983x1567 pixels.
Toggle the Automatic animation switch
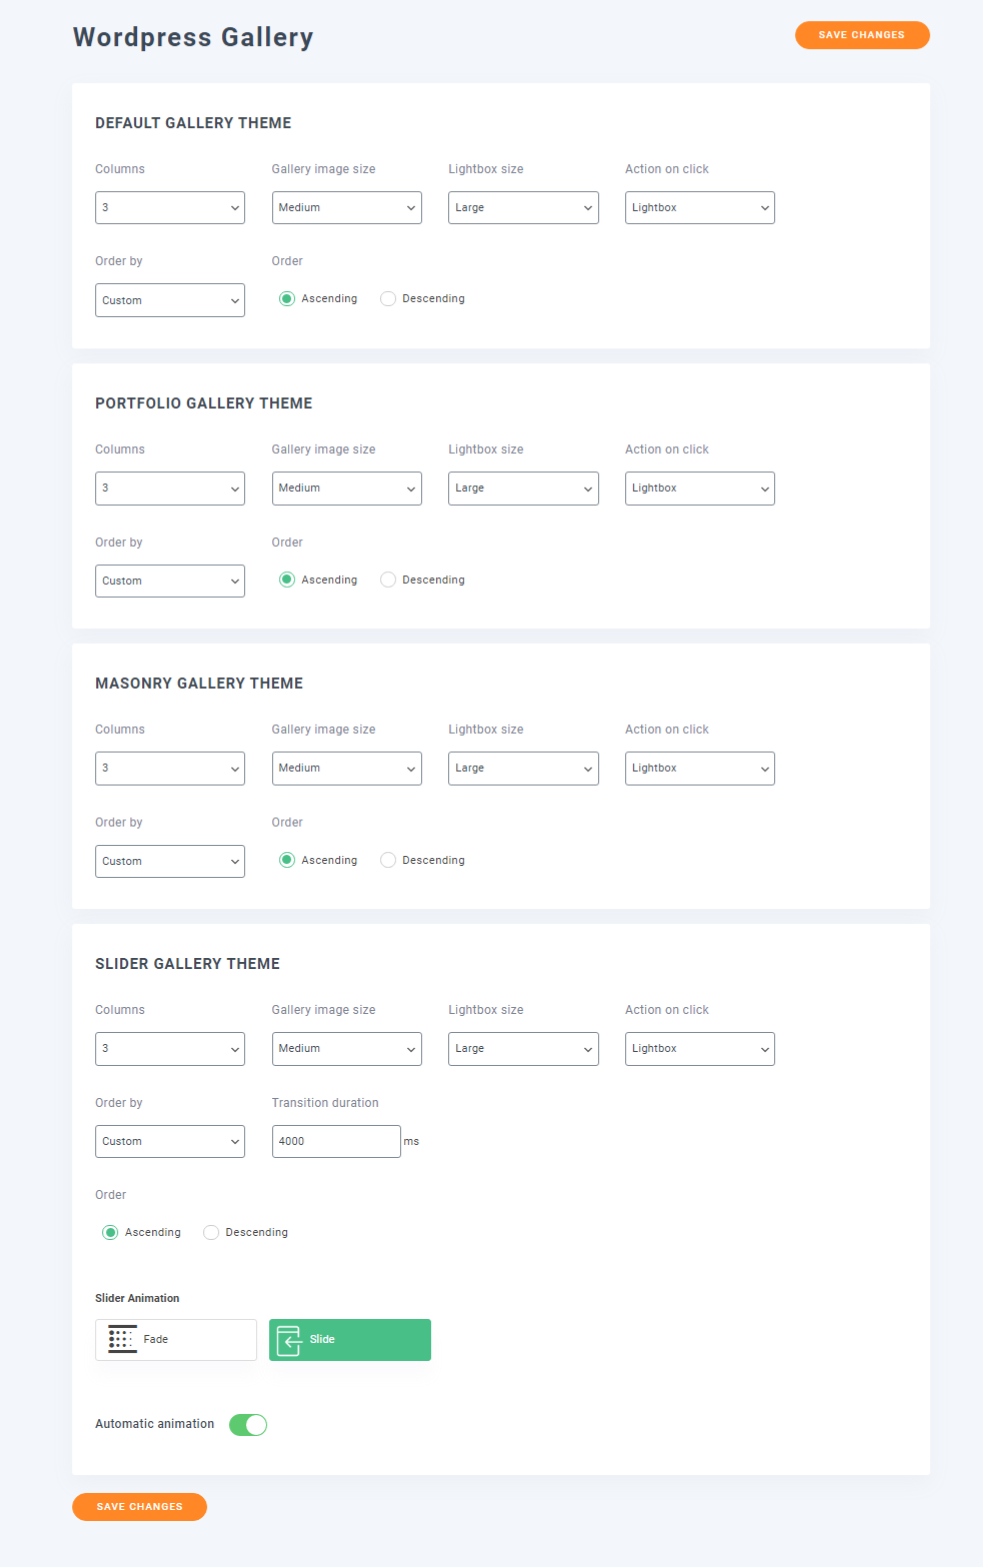click(248, 1425)
